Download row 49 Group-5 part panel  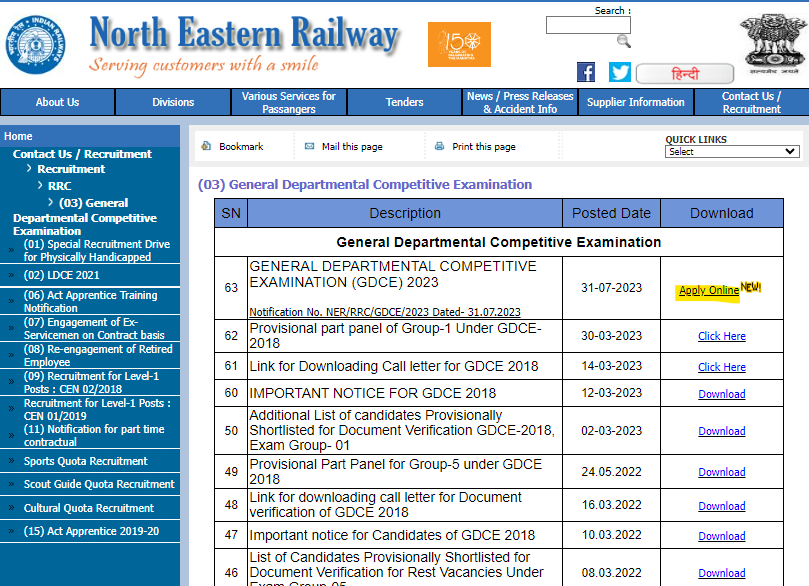(722, 472)
